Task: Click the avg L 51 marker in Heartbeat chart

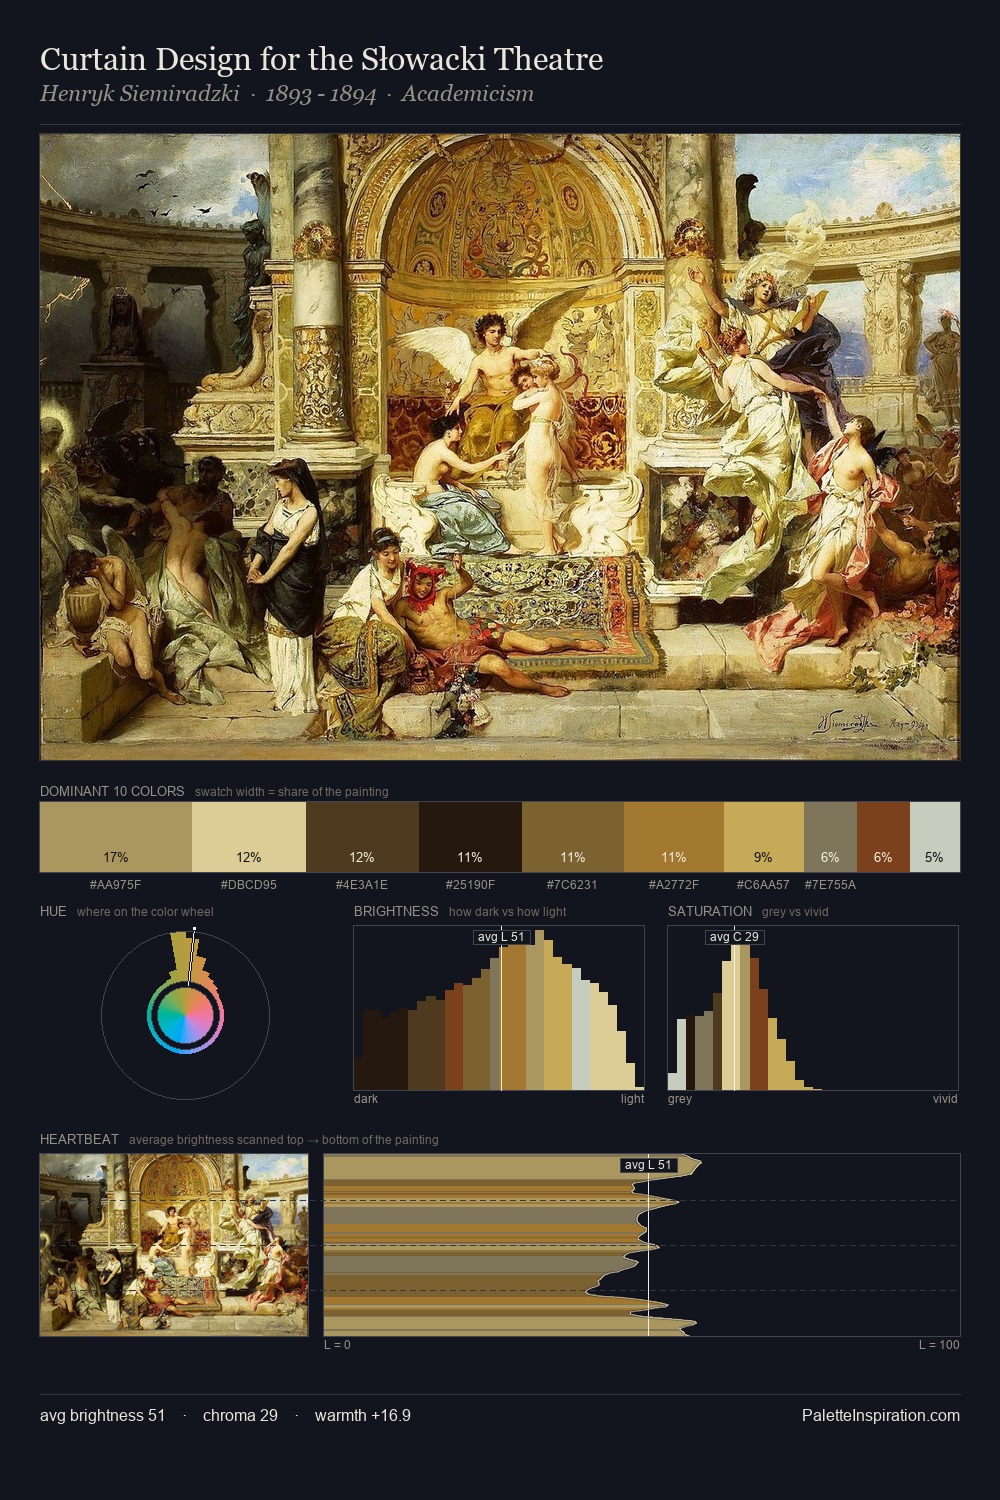Action: point(649,1165)
